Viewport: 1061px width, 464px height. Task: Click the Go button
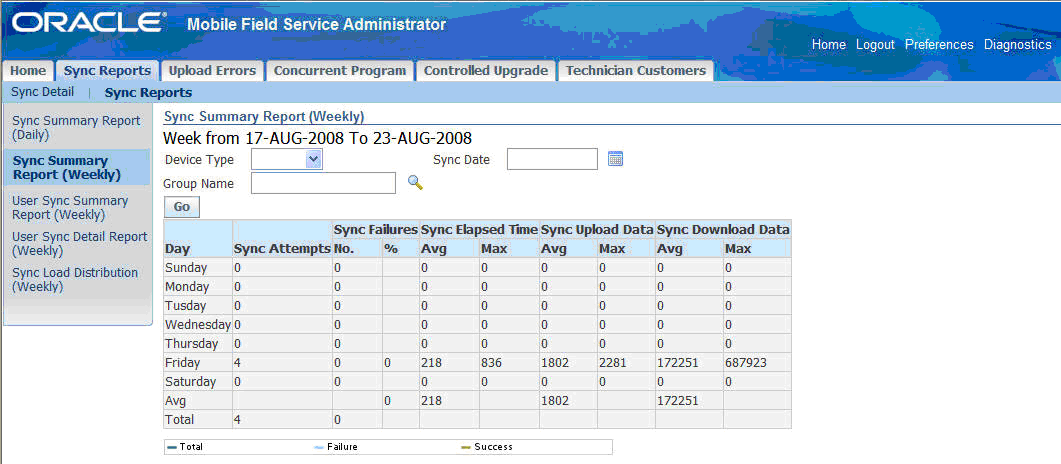182,207
